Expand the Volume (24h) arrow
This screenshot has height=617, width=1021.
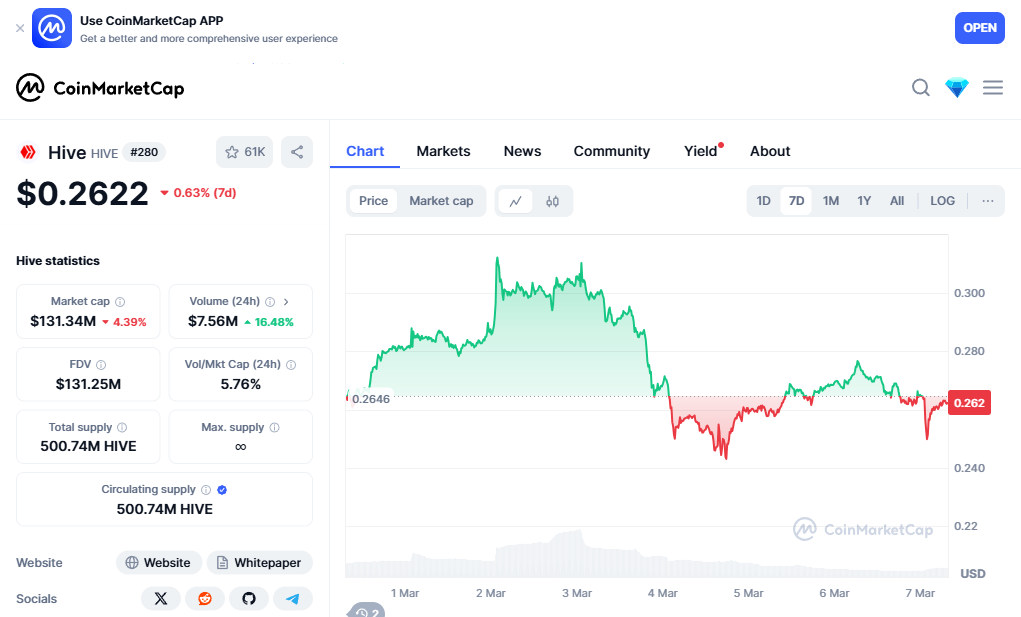tap(286, 301)
